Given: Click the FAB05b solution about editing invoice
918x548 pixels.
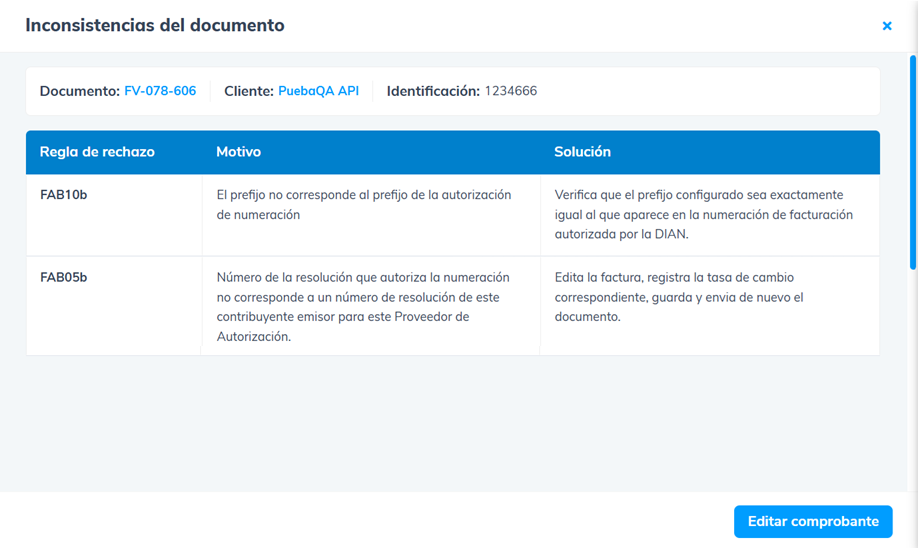Looking at the screenshot, I should pyautogui.click(x=679, y=297).
